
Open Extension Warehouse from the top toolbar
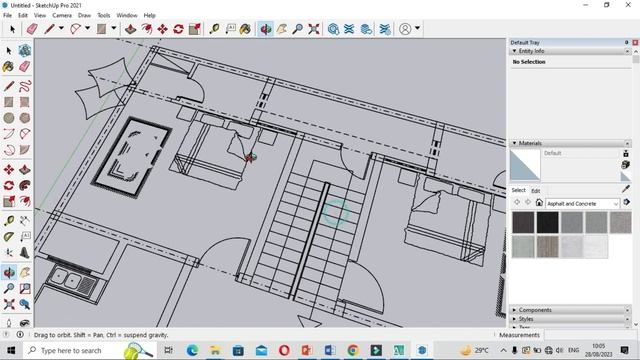pyautogui.click(x=349, y=29)
